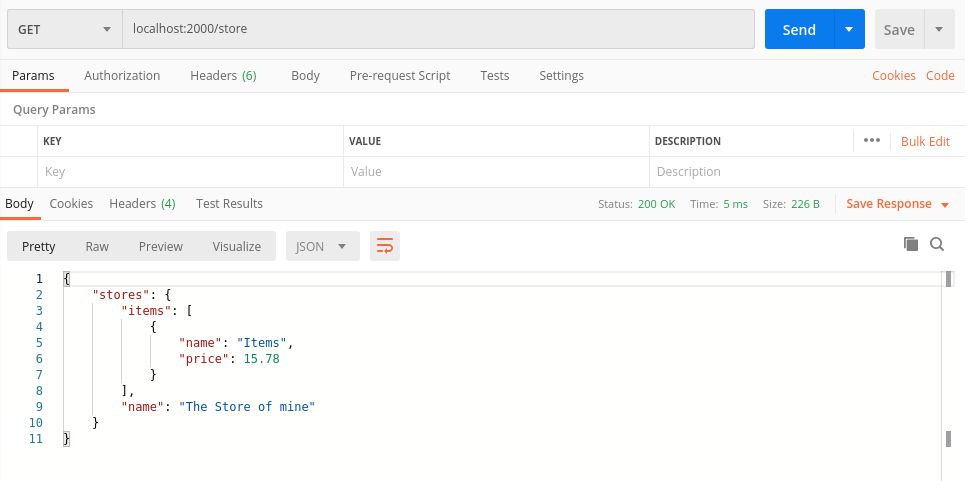This screenshot has width=967, height=481.
Task: Click the 5 ms time value
Action: (x=736, y=204)
